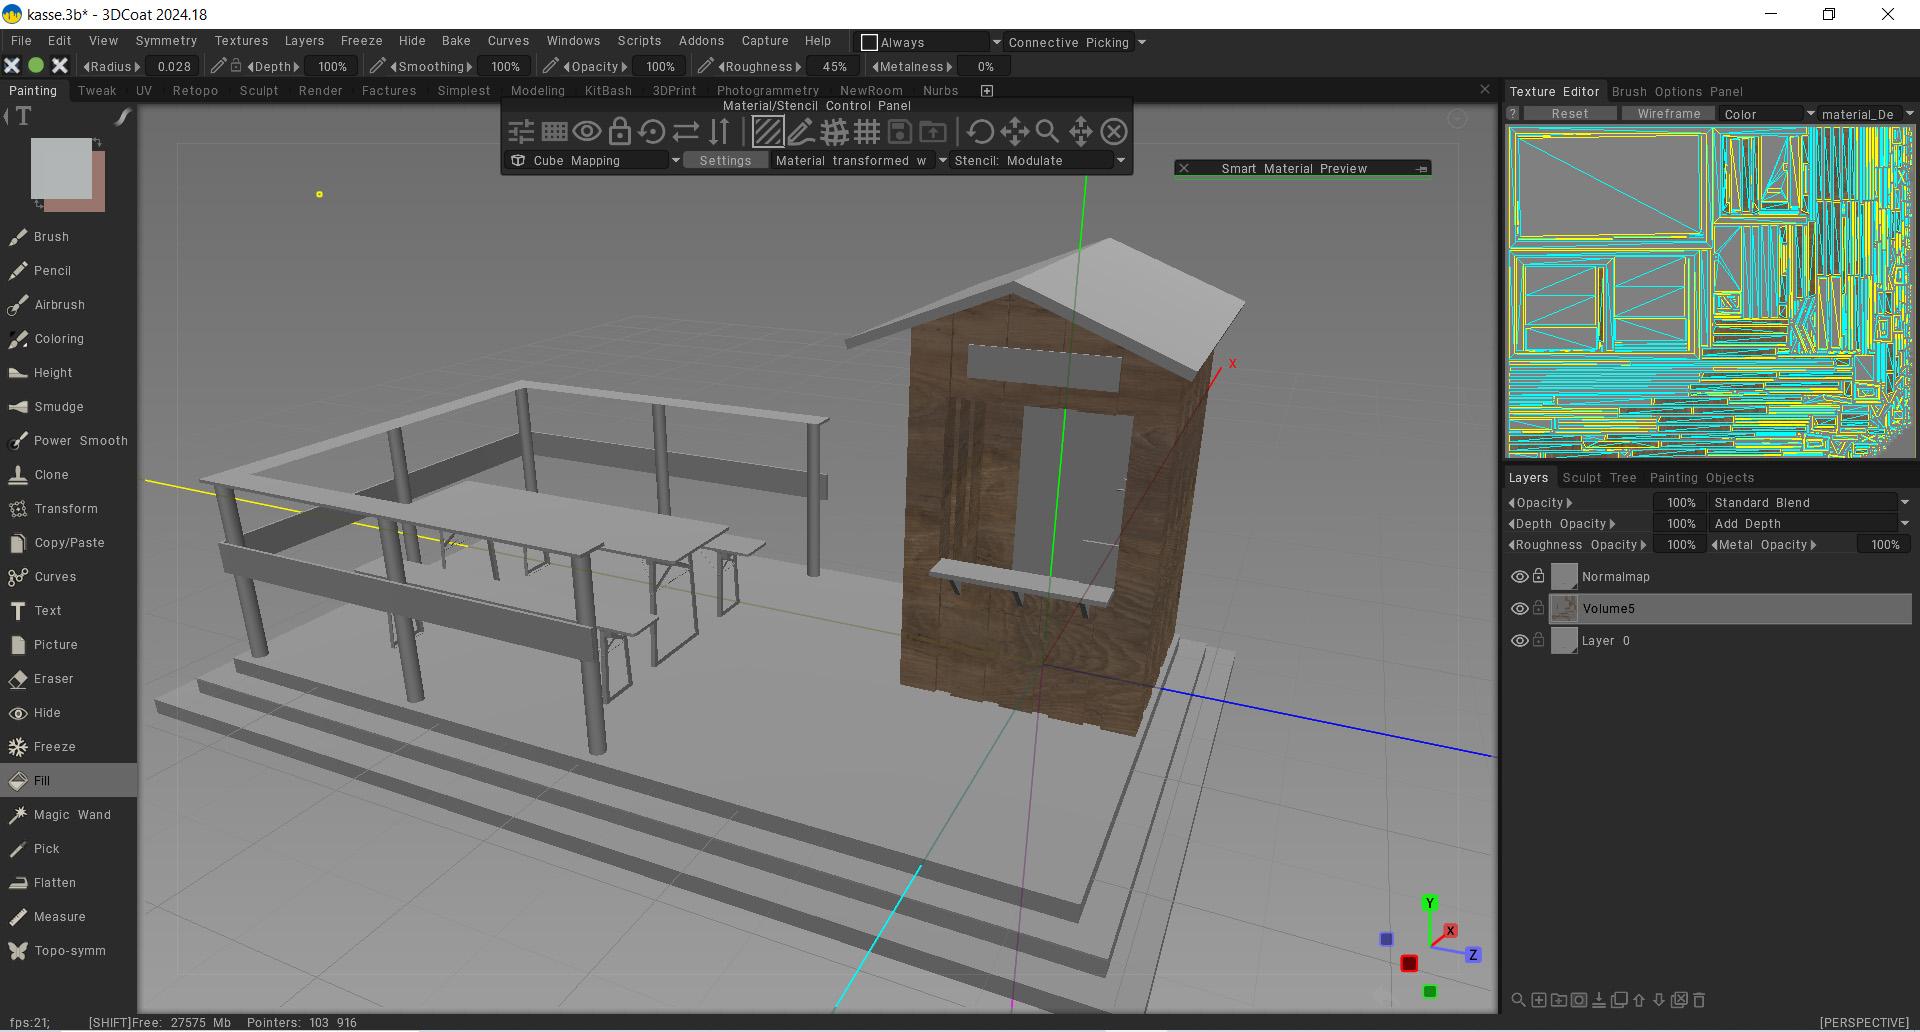1920x1032 pixels.
Task: Click the Radius value field
Action: (x=174, y=67)
